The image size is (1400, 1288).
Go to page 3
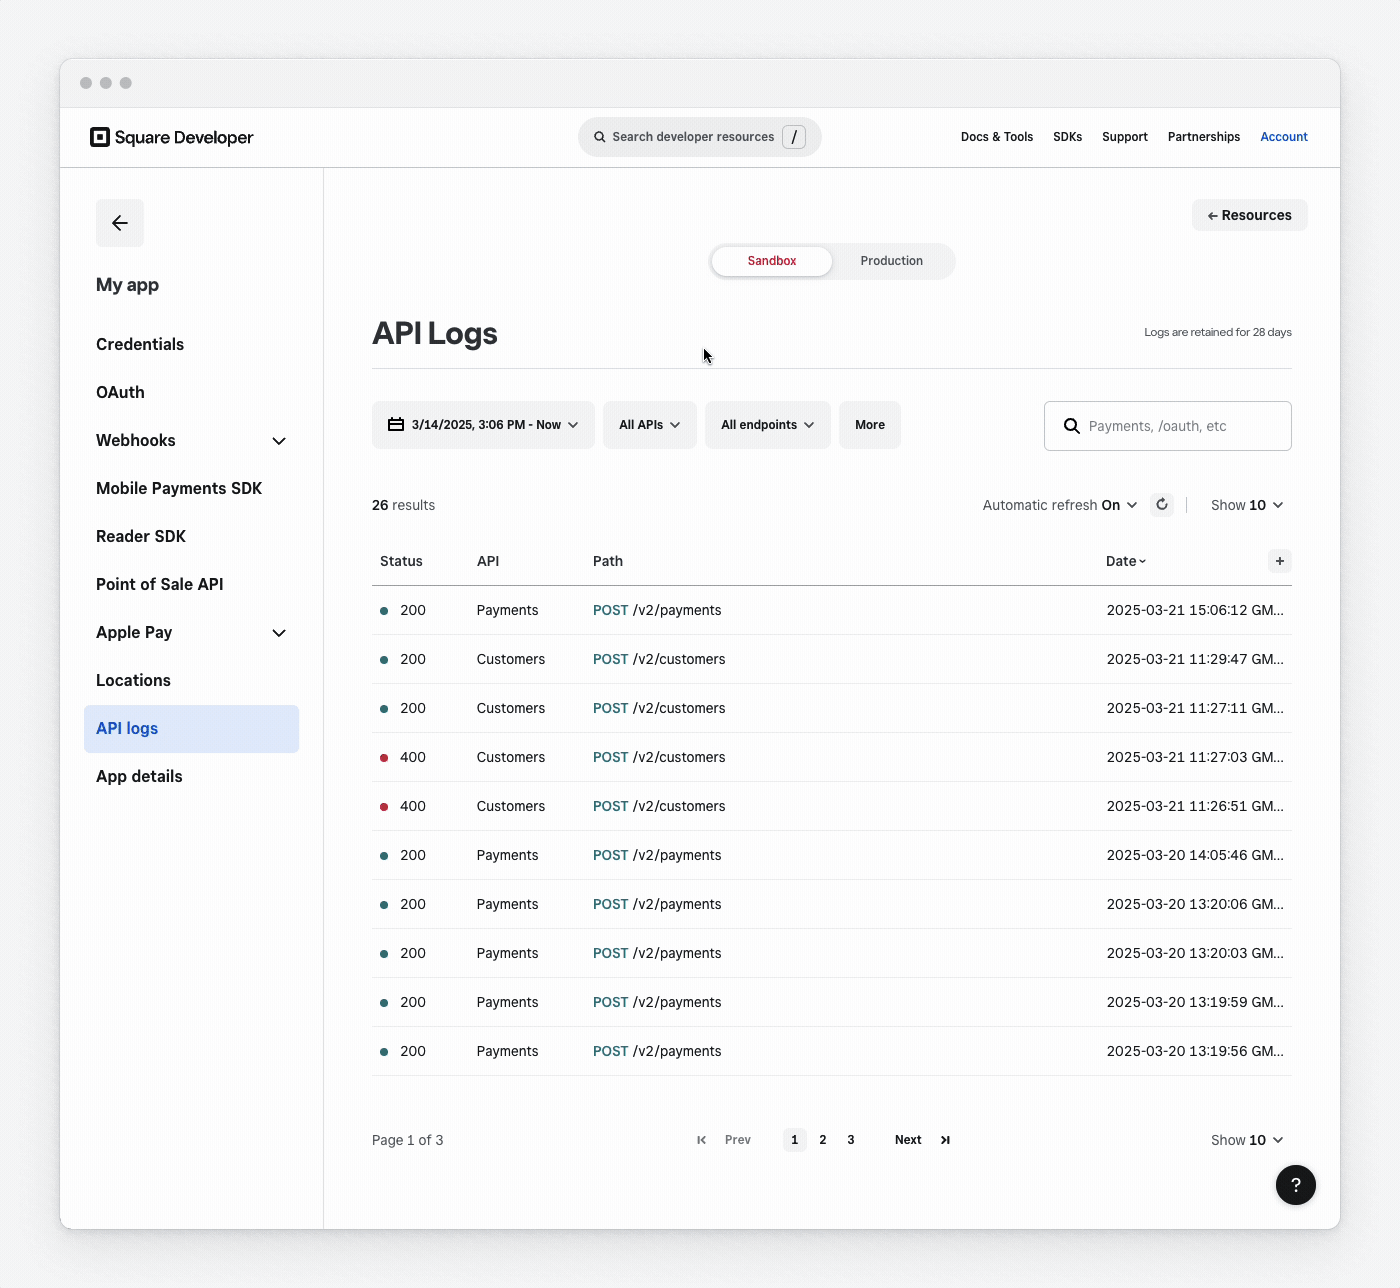click(x=851, y=1140)
